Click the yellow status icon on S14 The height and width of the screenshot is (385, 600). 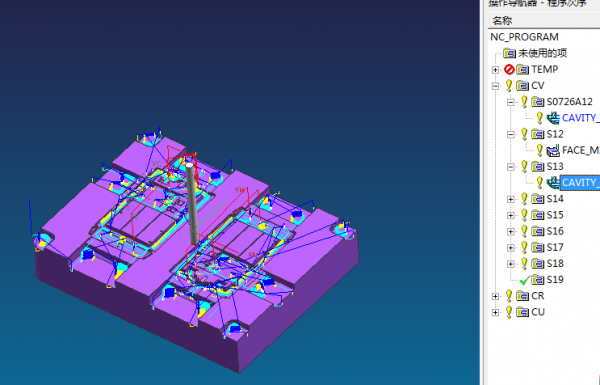(x=524, y=199)
